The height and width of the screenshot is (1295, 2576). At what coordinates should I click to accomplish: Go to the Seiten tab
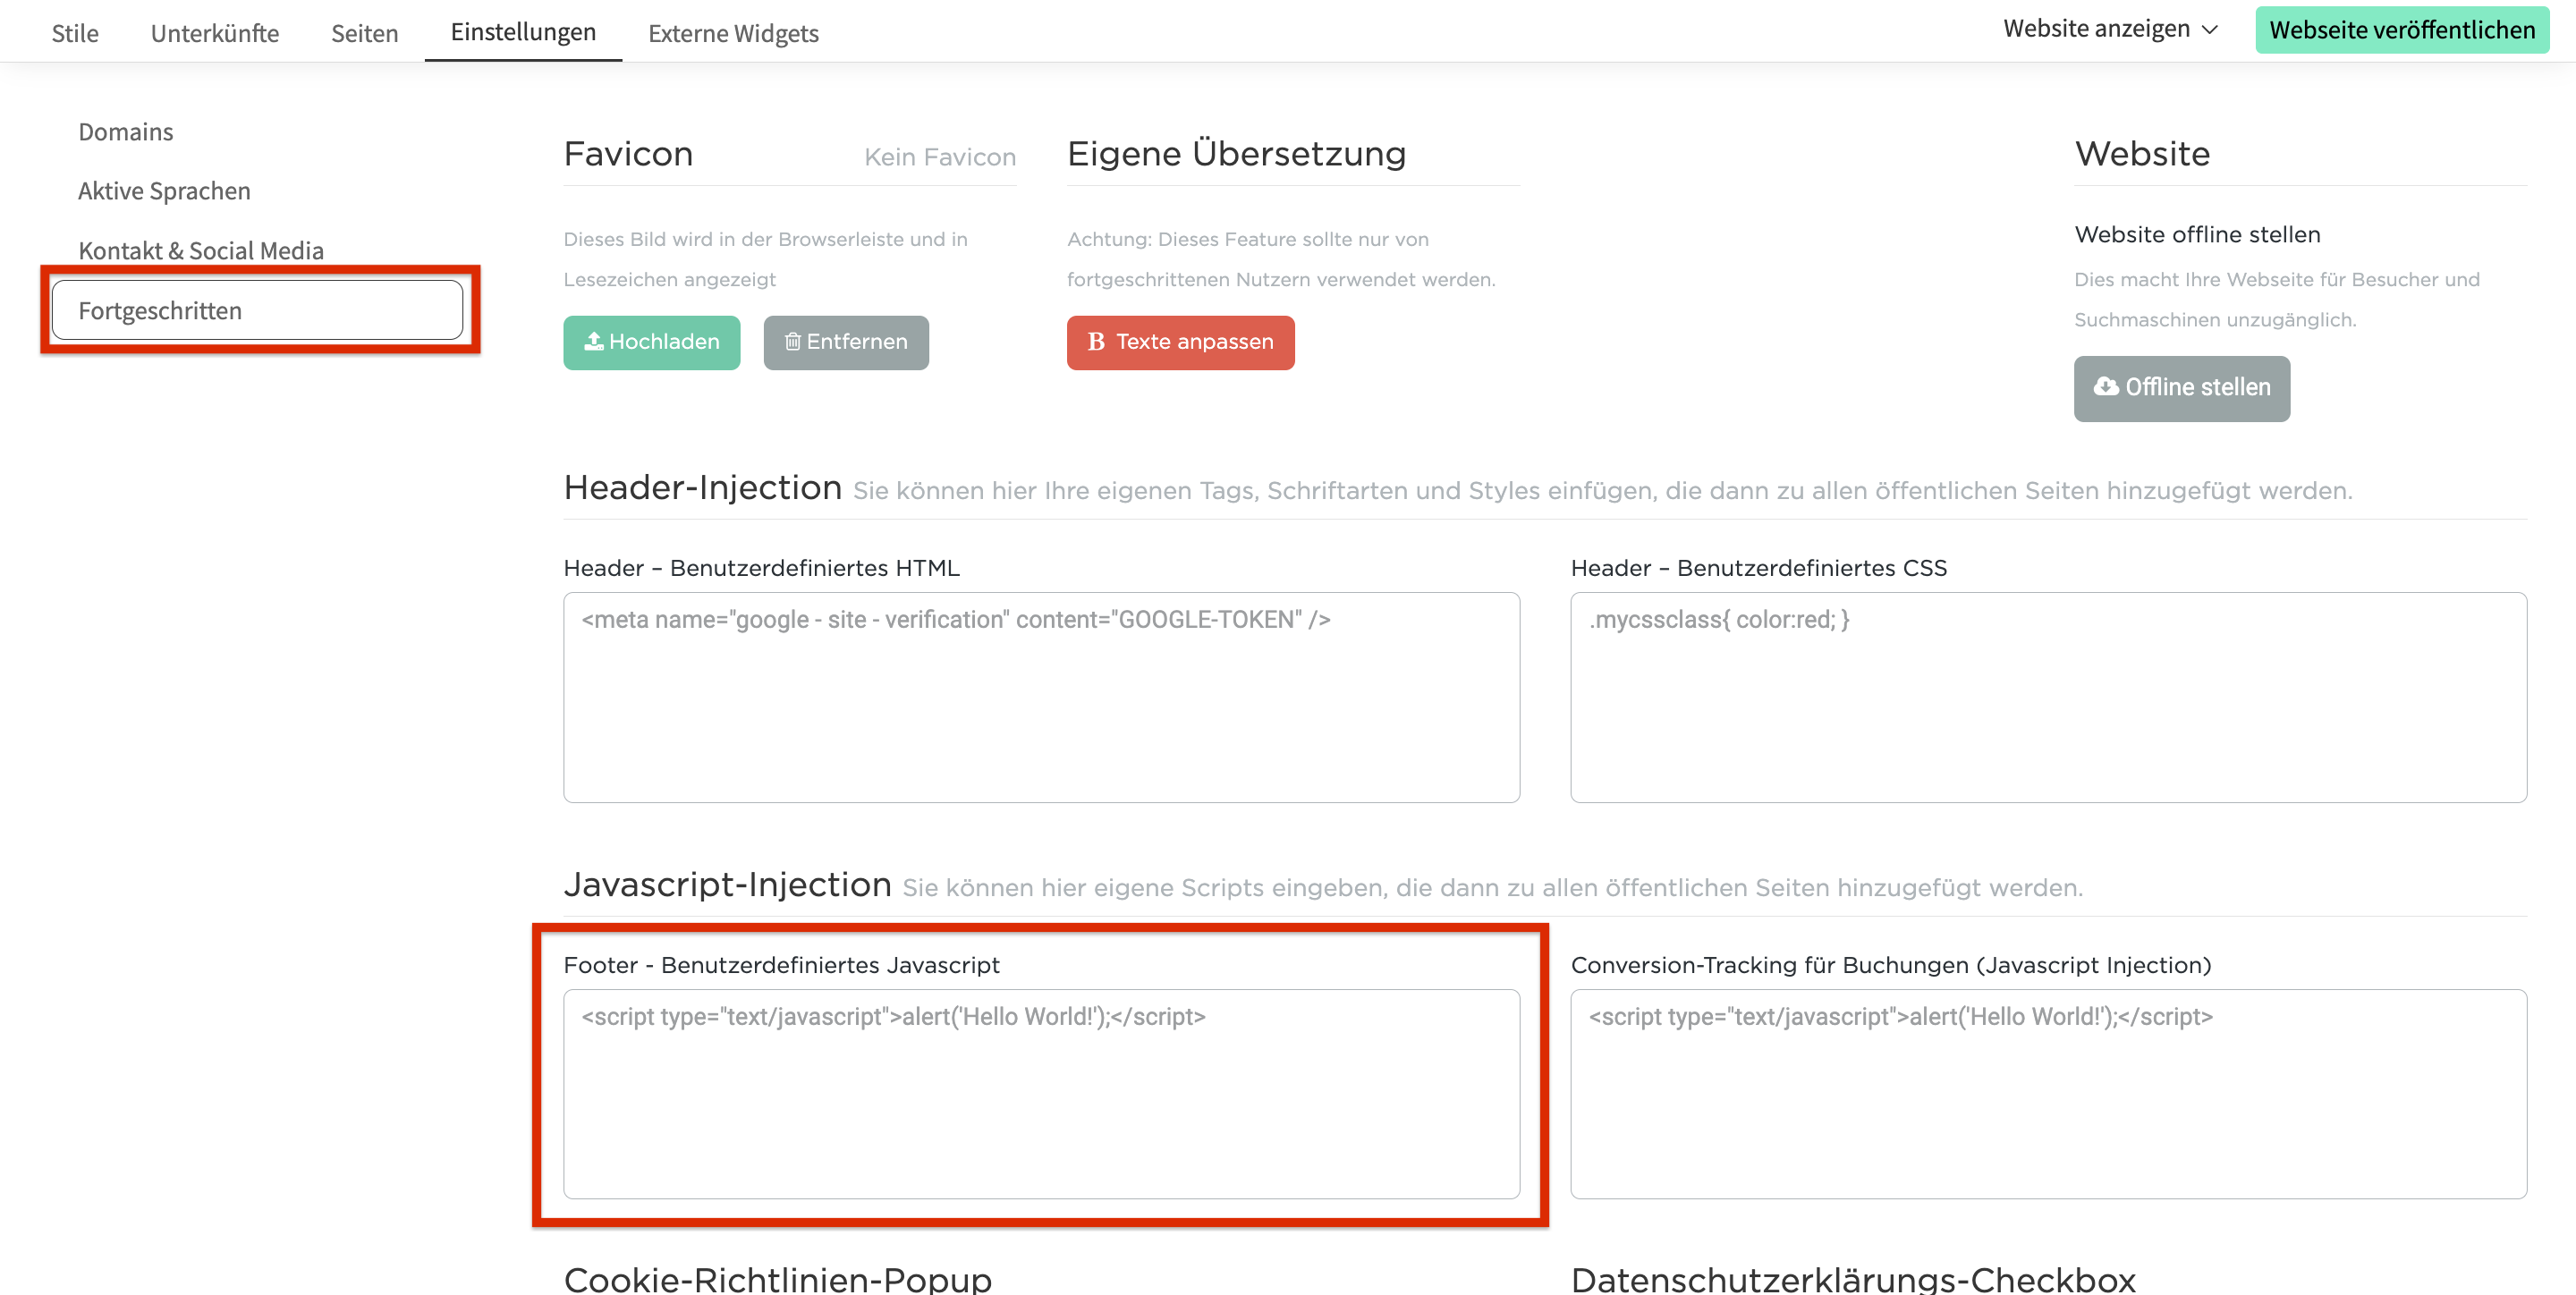tap(365, 33)
